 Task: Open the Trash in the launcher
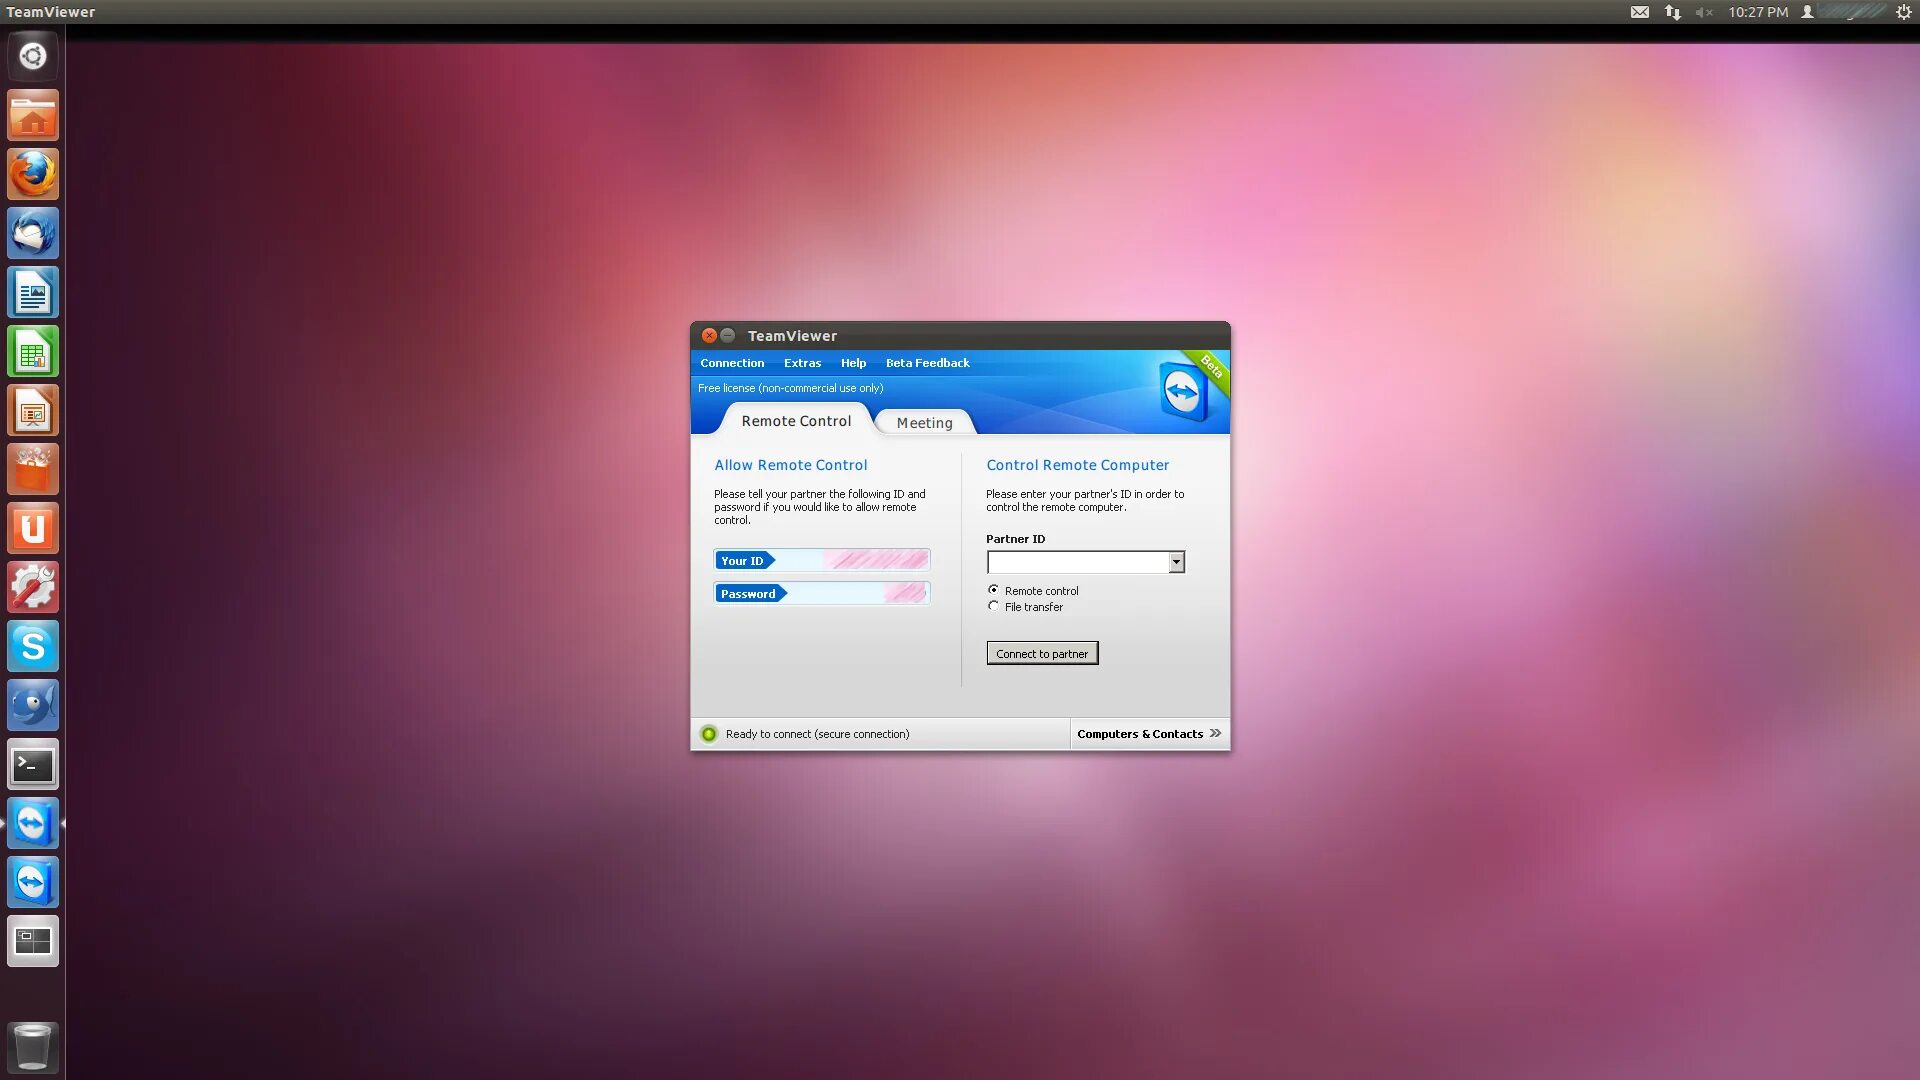(33, 1046)
